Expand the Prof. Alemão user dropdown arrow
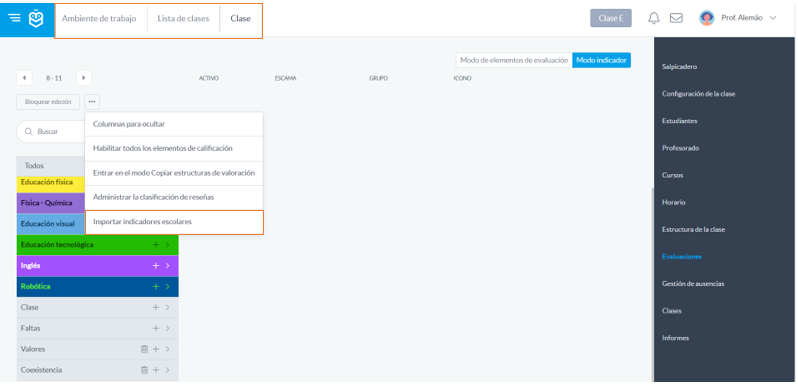The height and width of the screenshot is (385, 798). coord(773,18)
